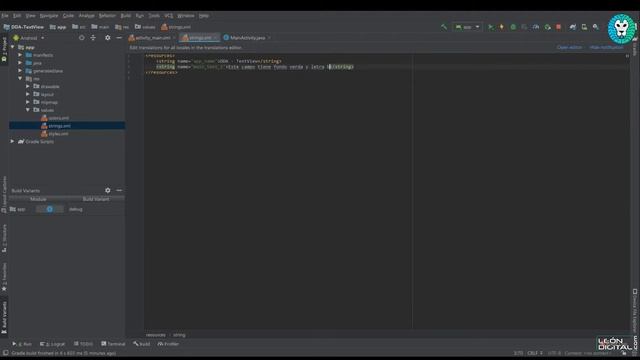640x360 pixels.
Task: Toggle the Project side tool tab
Action: (4, 49)
